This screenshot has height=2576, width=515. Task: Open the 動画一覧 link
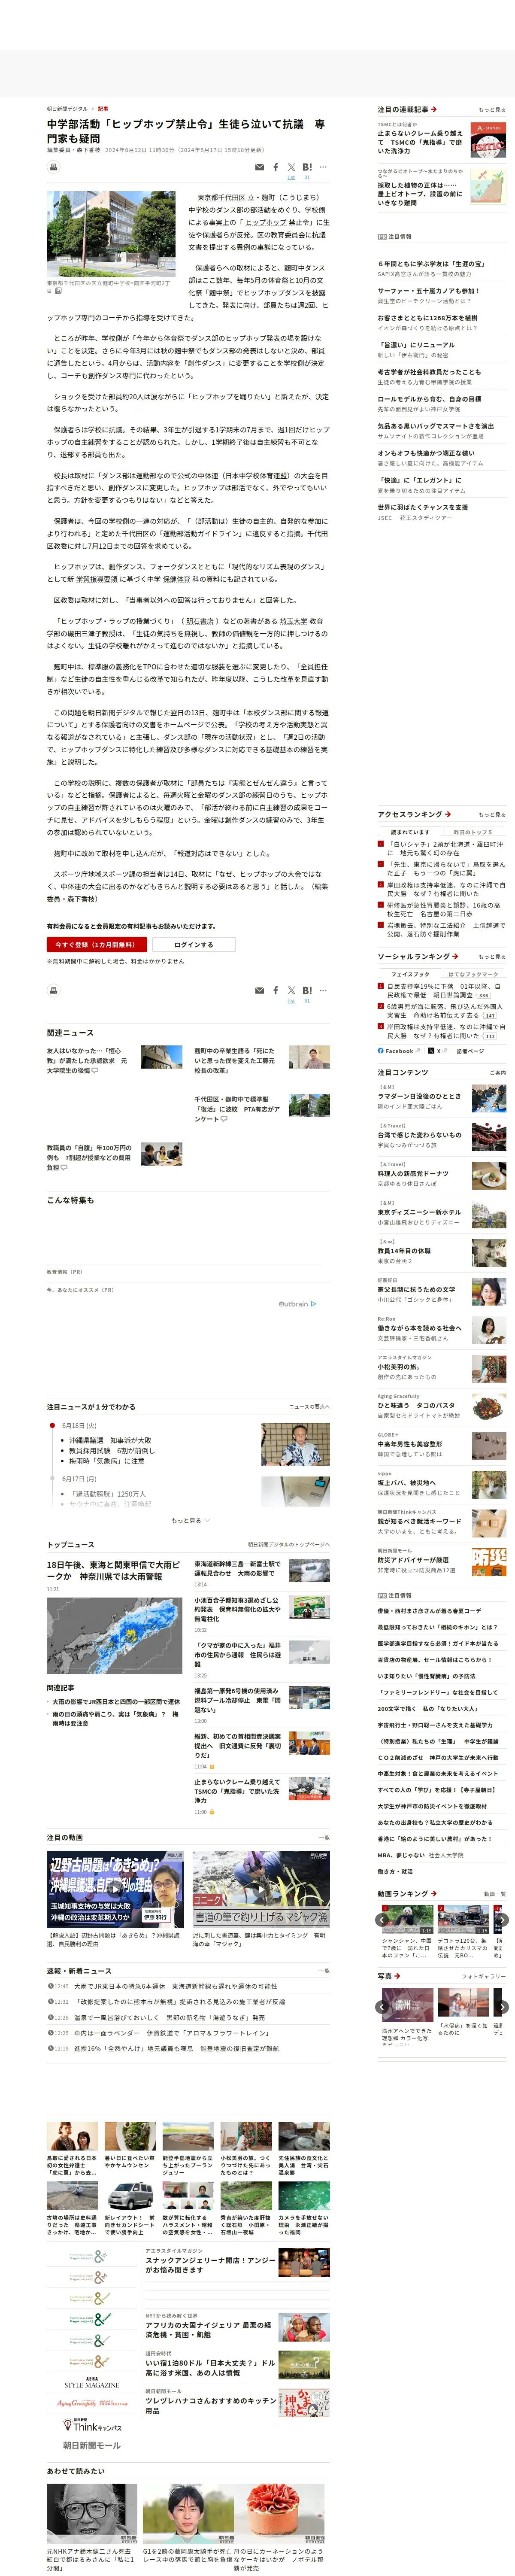495,1893
